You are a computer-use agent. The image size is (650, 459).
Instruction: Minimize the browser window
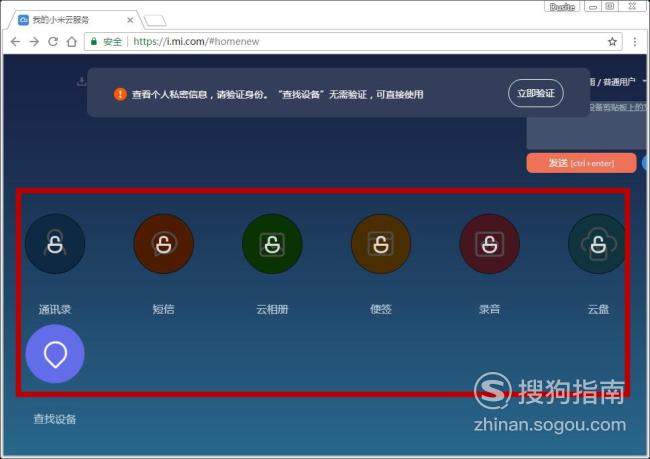click(x=593, y=7)
